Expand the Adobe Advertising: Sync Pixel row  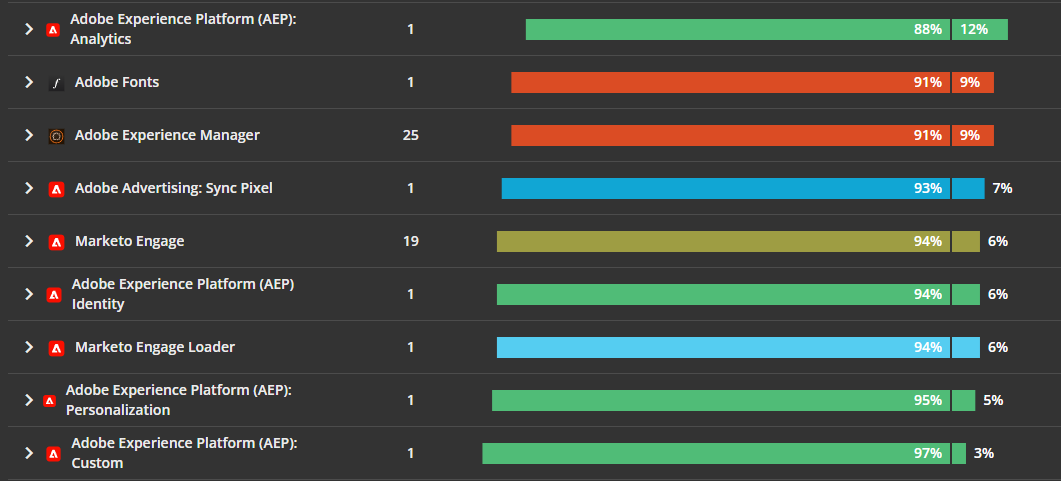point(28,188)
